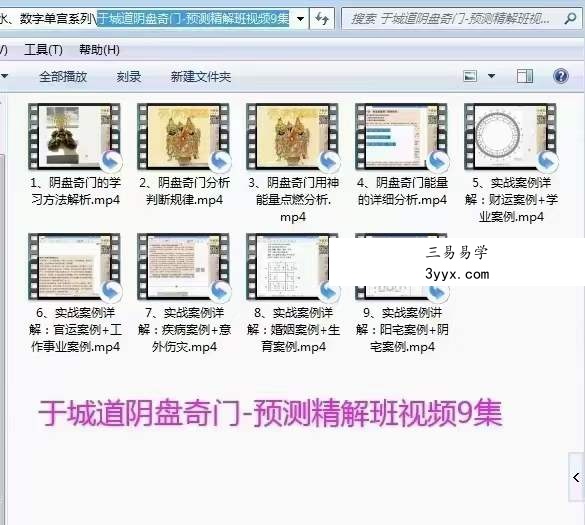585x525 pixels.
Task: Select file name 7、疾病案例+意外伤灾.mp4
Action: pos(184,330)
